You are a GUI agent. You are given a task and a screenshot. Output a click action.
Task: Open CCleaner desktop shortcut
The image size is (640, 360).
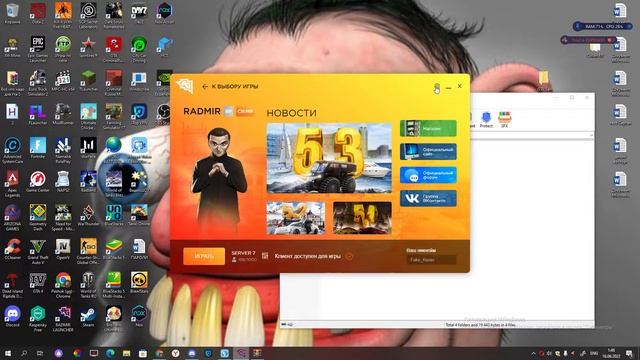12,249
